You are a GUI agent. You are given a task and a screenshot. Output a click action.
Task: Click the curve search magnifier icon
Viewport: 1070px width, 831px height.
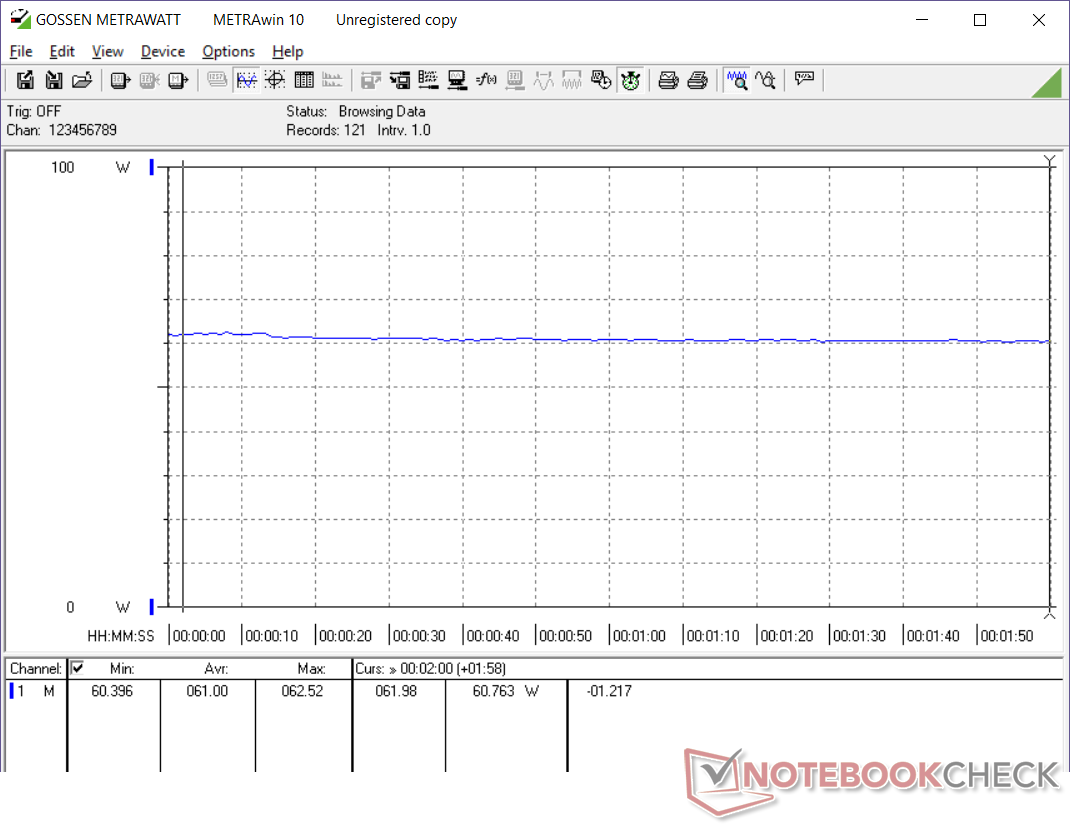pyautogui.click(x=766, y=81)
